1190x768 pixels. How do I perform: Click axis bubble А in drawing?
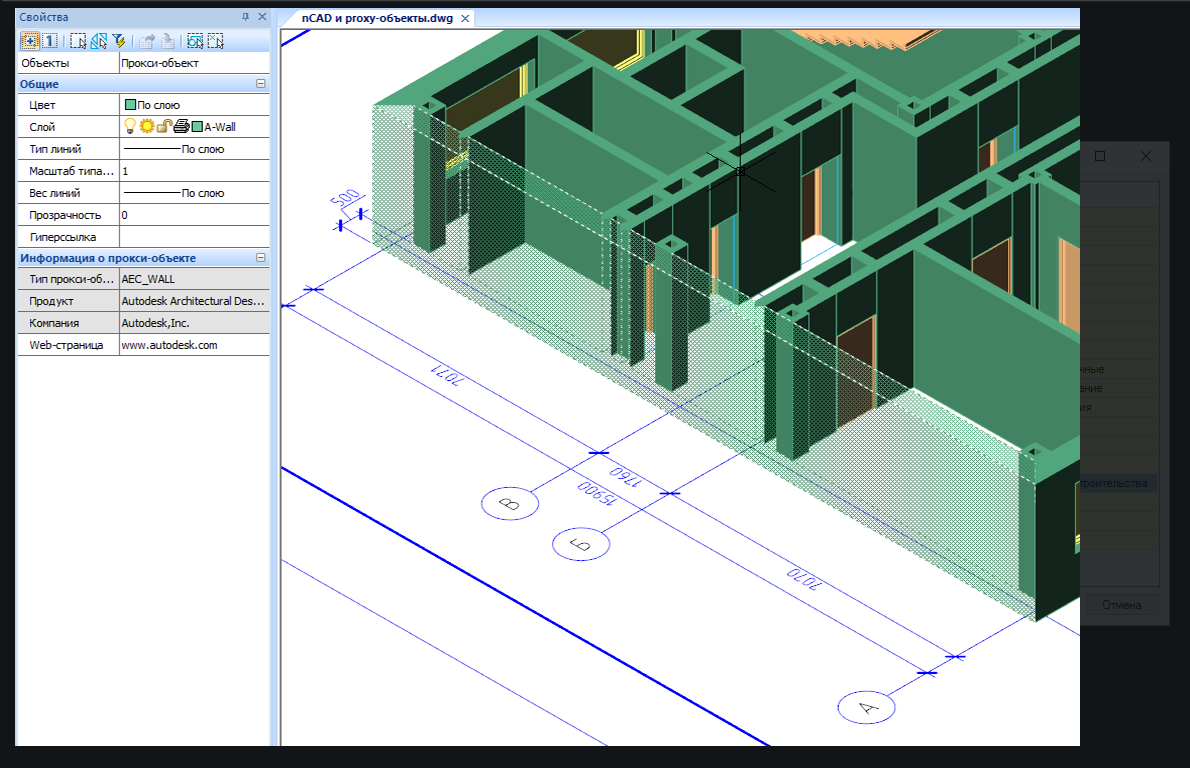866,707
